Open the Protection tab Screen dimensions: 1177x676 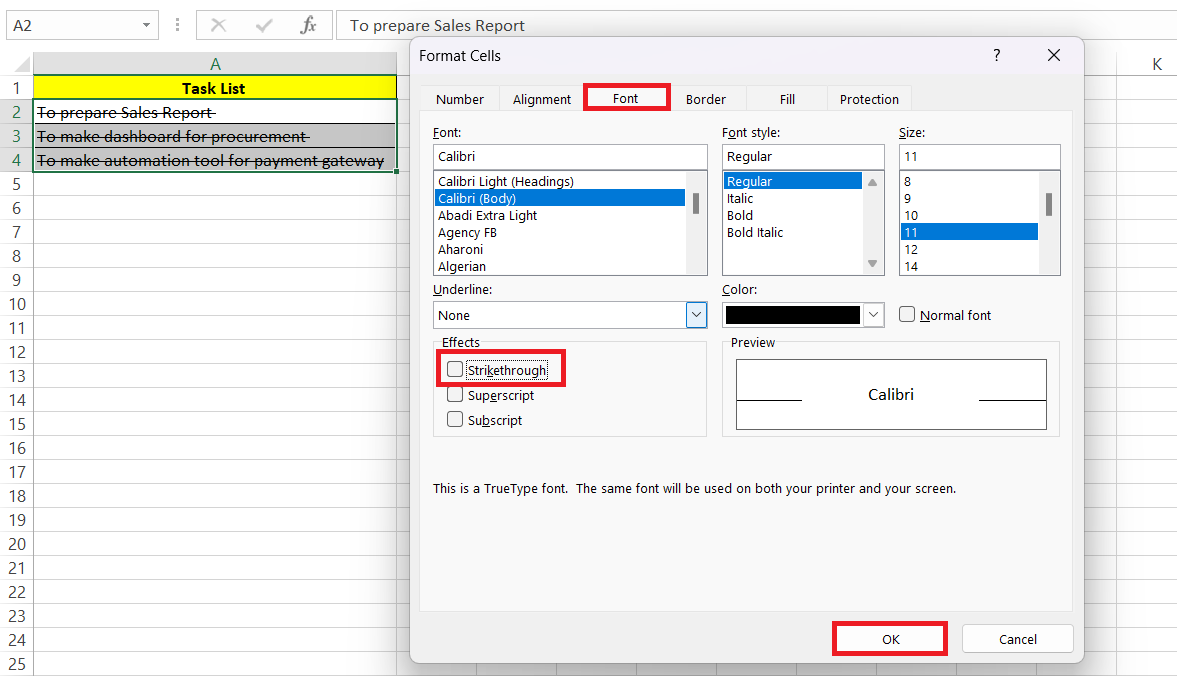[x=868, y=99]
